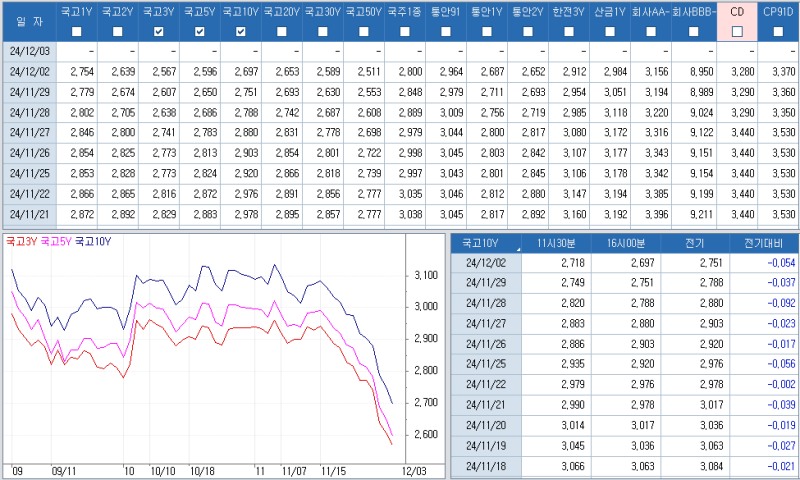
Task: Click the 11시30분 column header
Action: coord(555,243)
